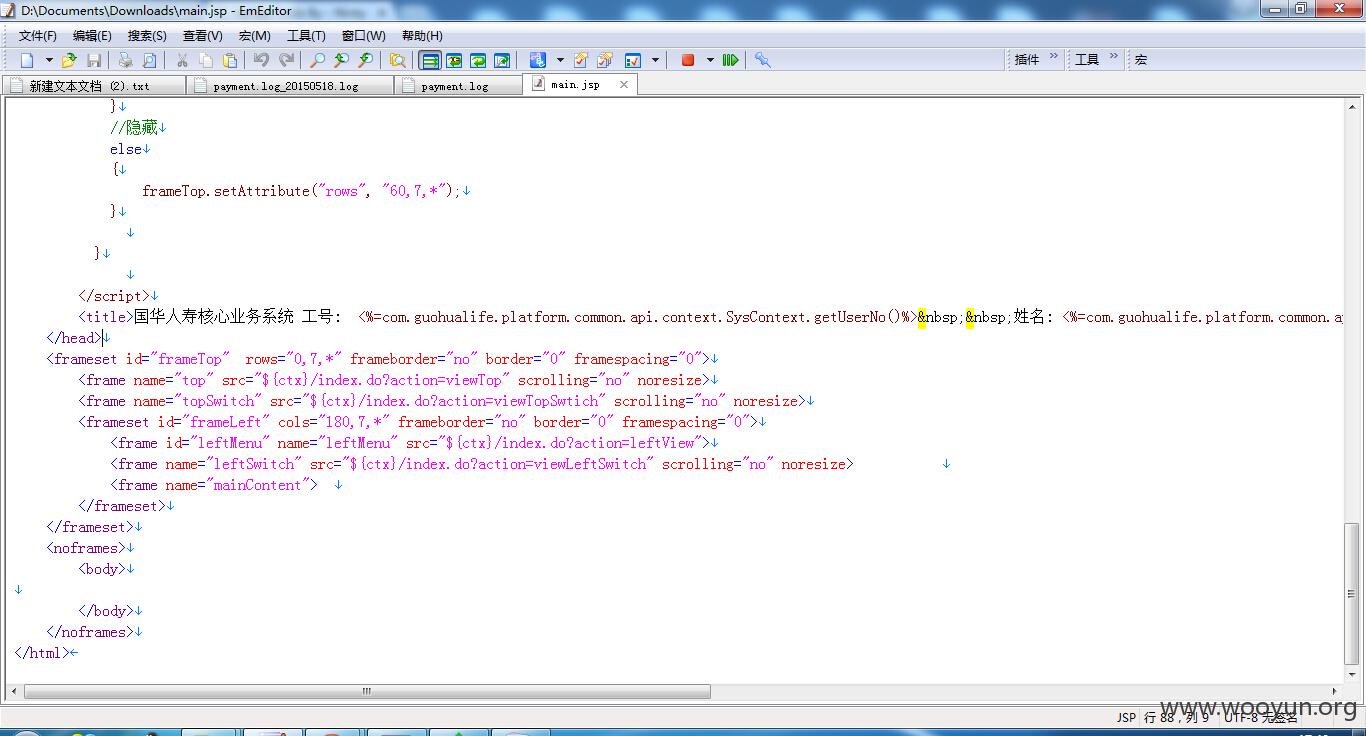The image size is (1366, 736).
Task: Expand the 工具 toolbar chevron
Action: [1112, 58]
